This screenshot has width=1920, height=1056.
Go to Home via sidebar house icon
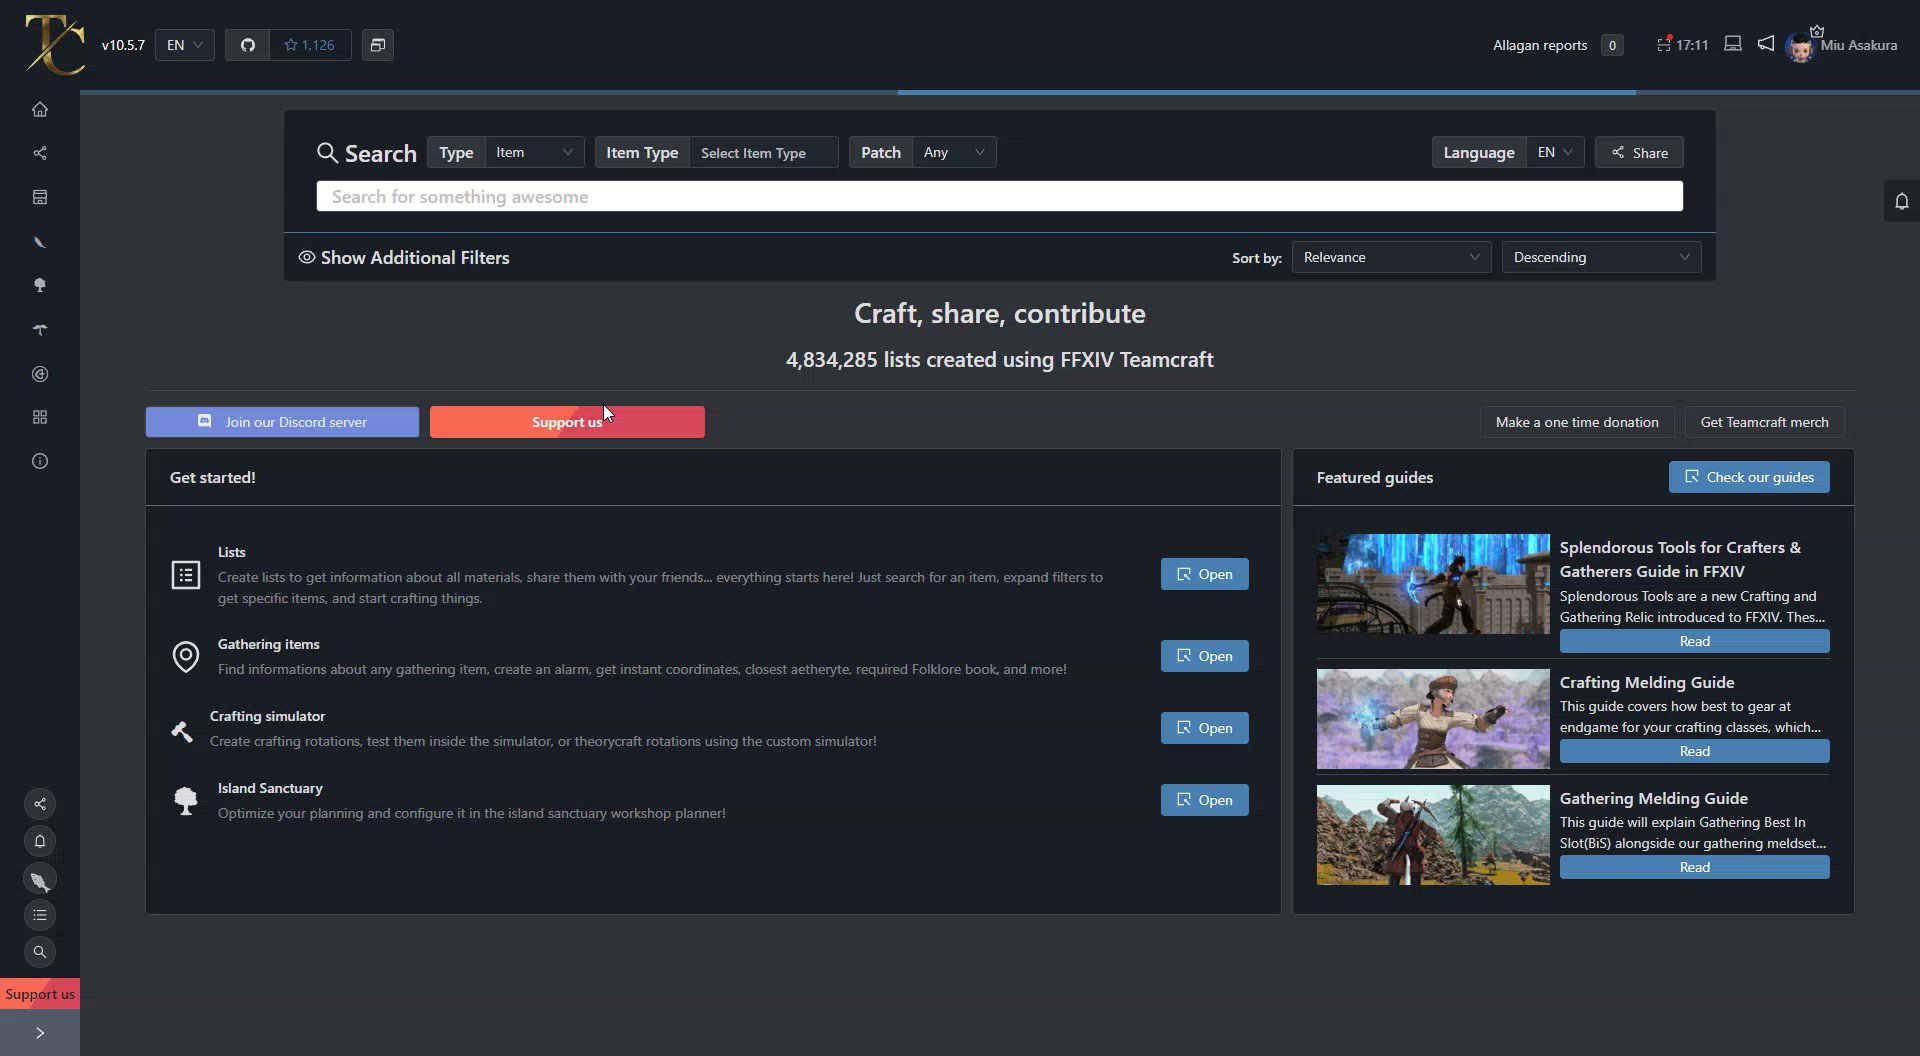40,109
